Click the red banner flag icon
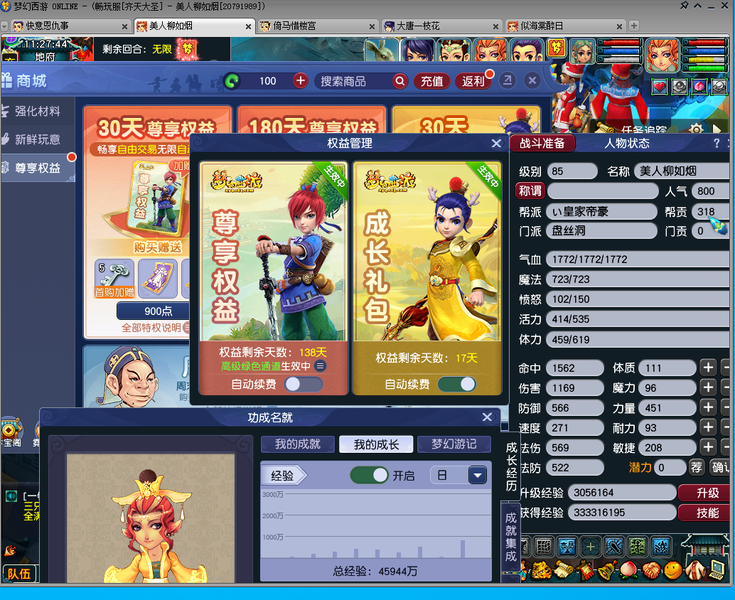735x600 pixels. click(x=585, y=570)
